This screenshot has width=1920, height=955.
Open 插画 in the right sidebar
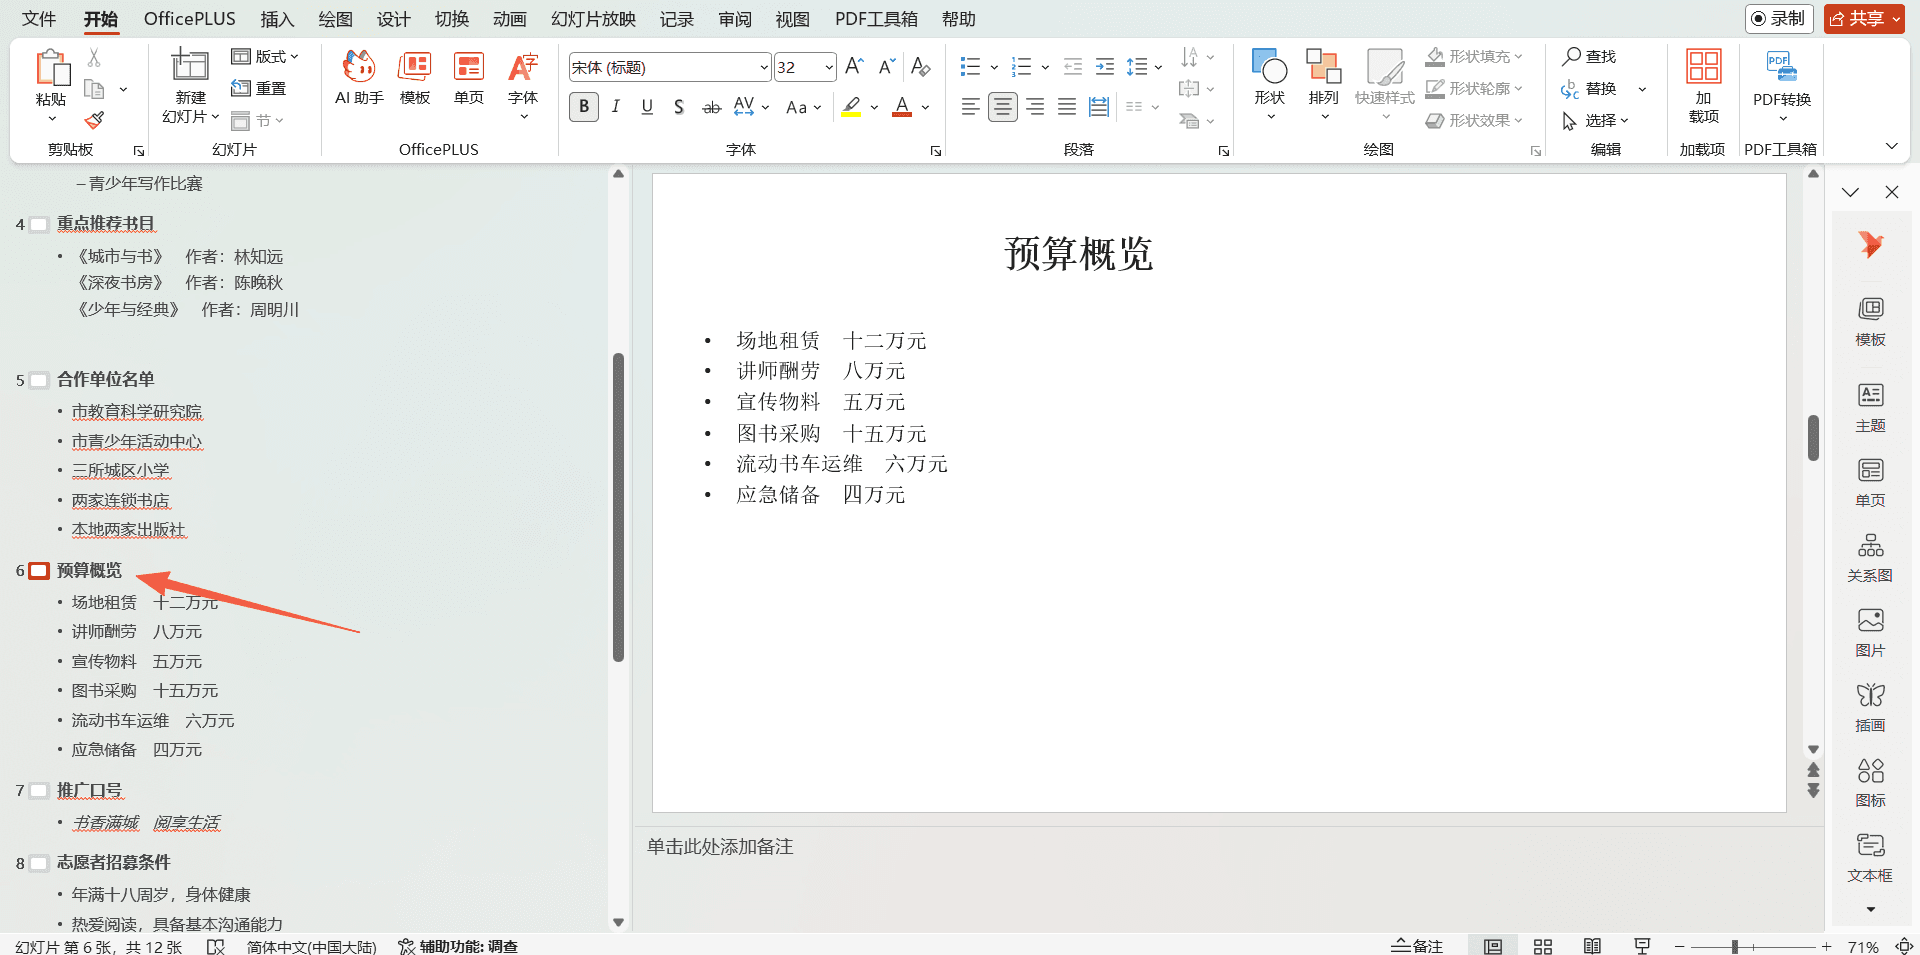tap(1870, 707)
